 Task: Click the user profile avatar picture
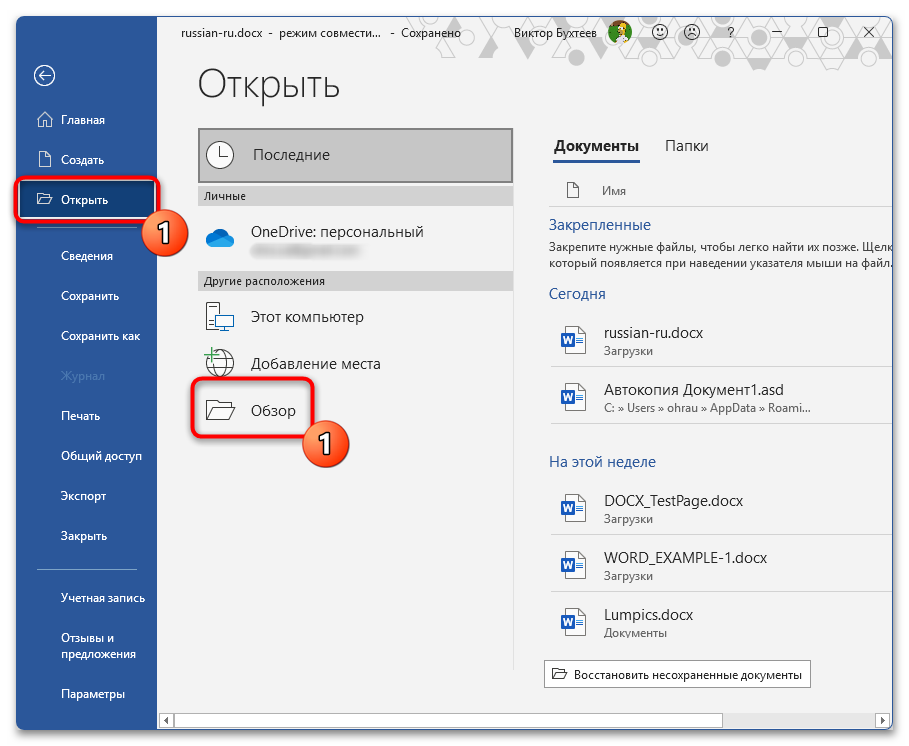(620, 32)
